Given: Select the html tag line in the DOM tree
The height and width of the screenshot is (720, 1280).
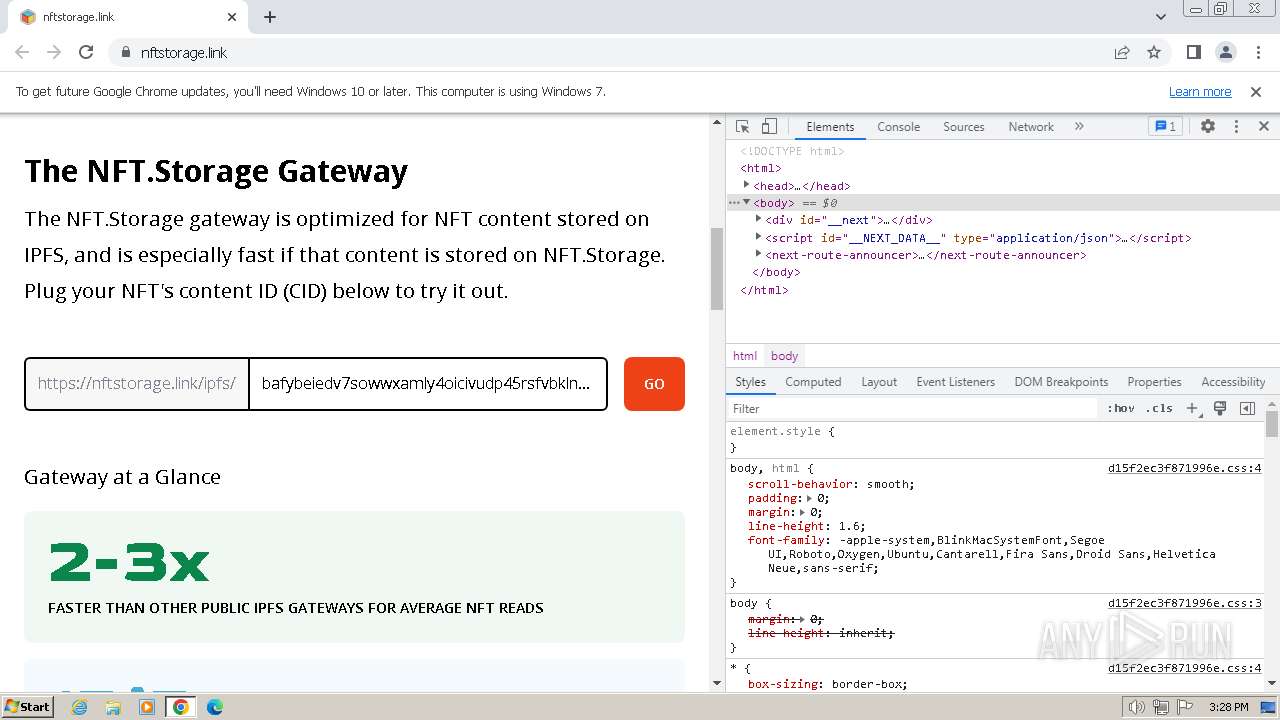Looking at the screenshot, I should 761,168.
